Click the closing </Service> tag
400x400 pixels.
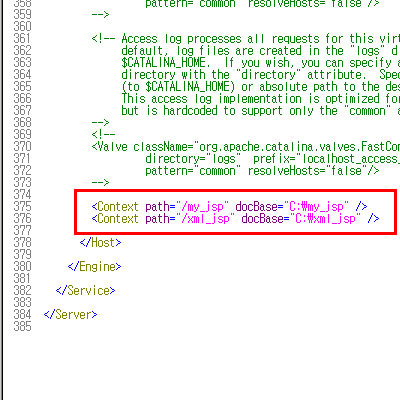pos(85,291)
